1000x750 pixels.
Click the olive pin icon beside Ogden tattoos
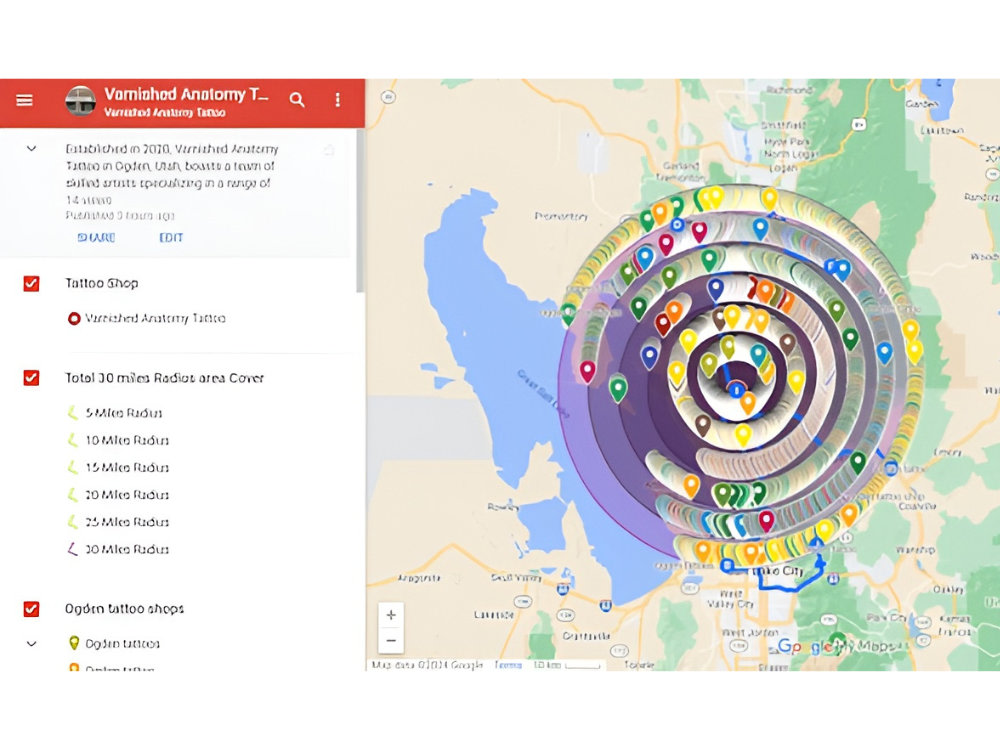coord(74,643)
